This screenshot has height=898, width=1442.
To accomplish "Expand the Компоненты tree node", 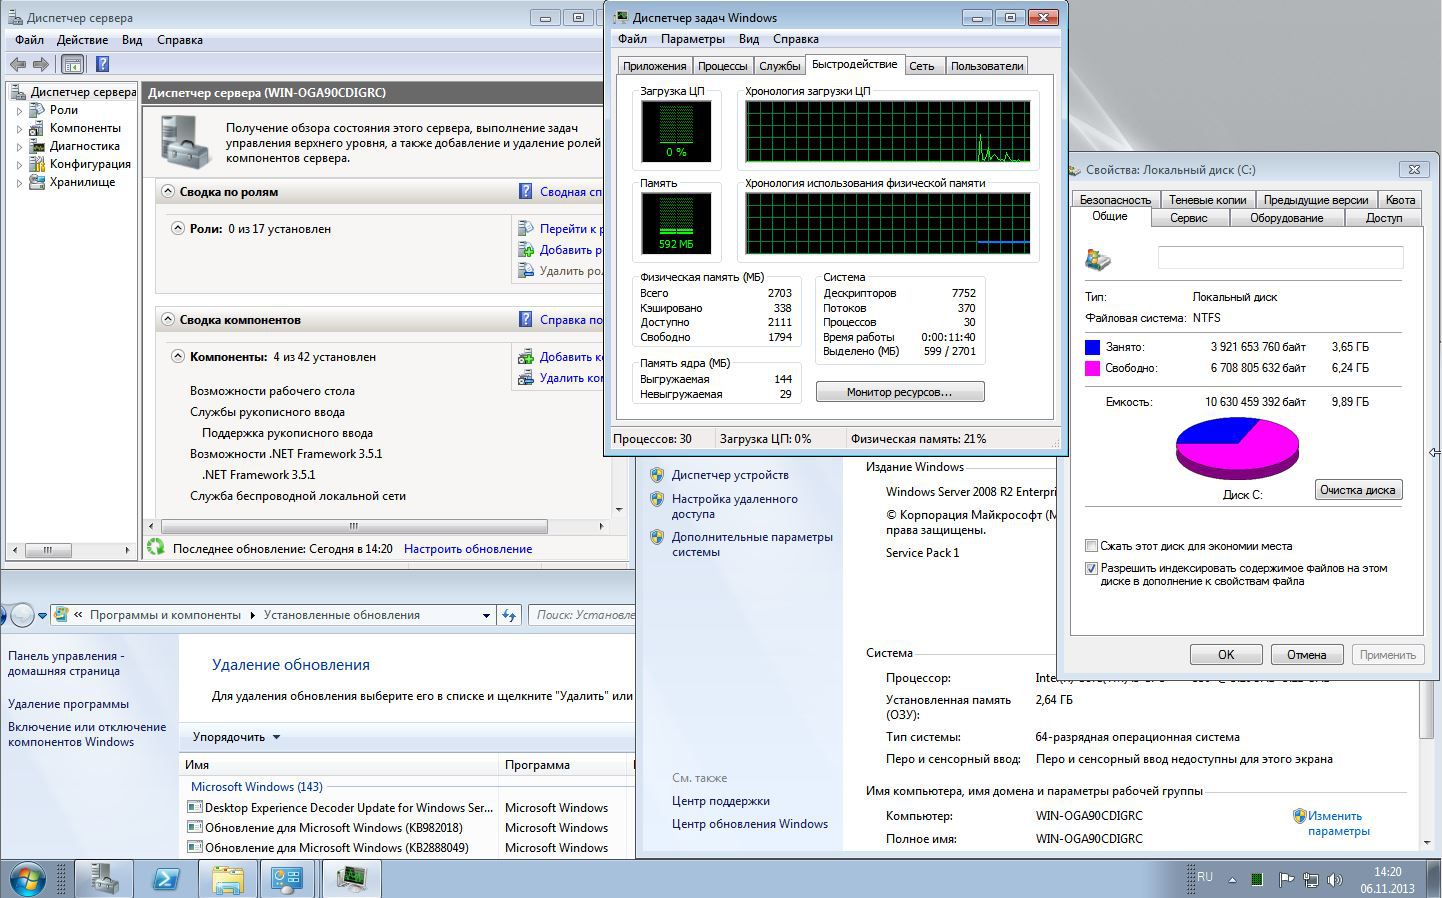I will pyautogui.click(x=19, y=128).
